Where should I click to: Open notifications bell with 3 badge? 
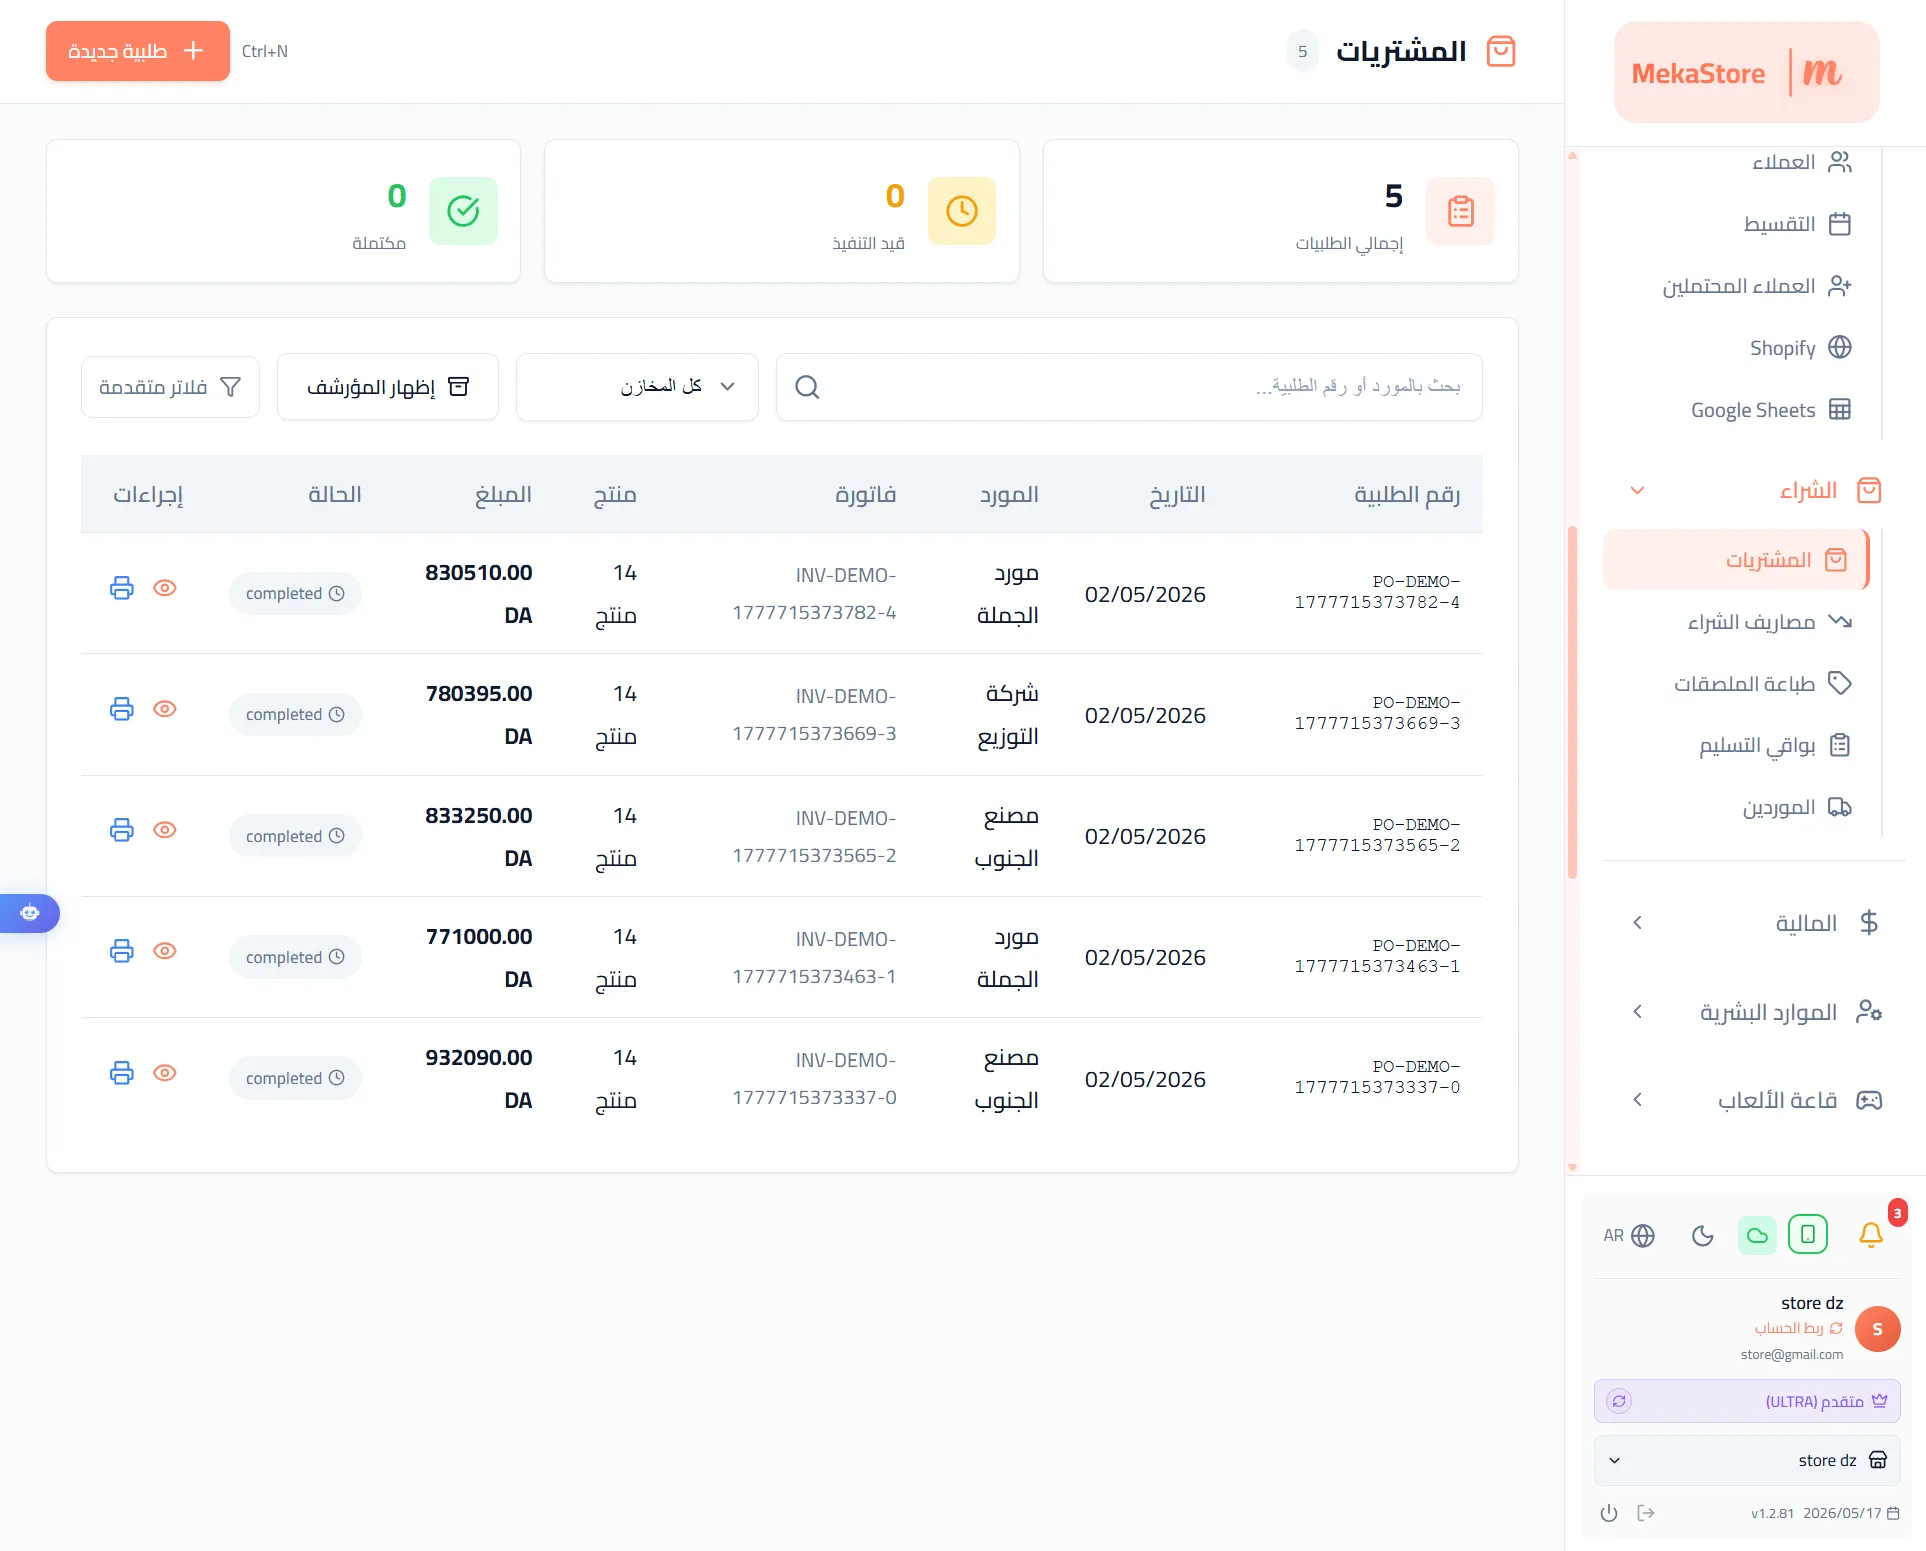coord(1871,1235)
